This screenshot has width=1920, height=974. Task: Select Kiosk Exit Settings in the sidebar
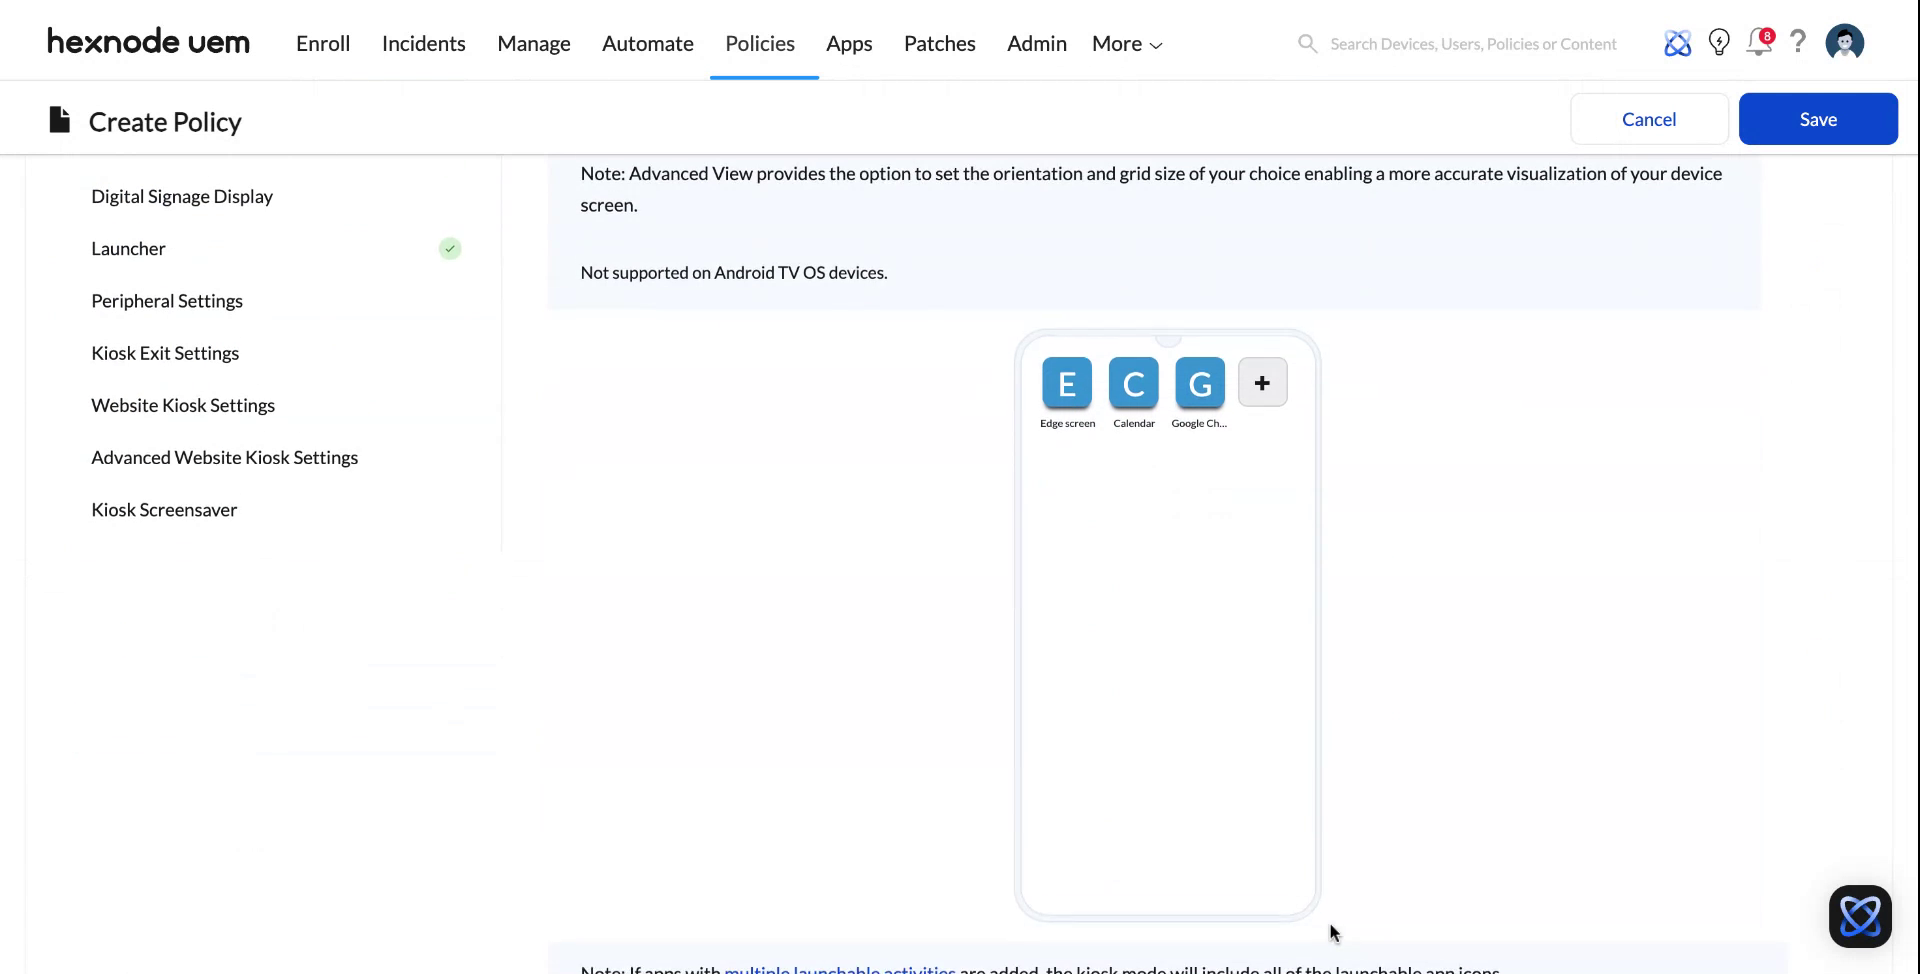[x=165, y=352]
